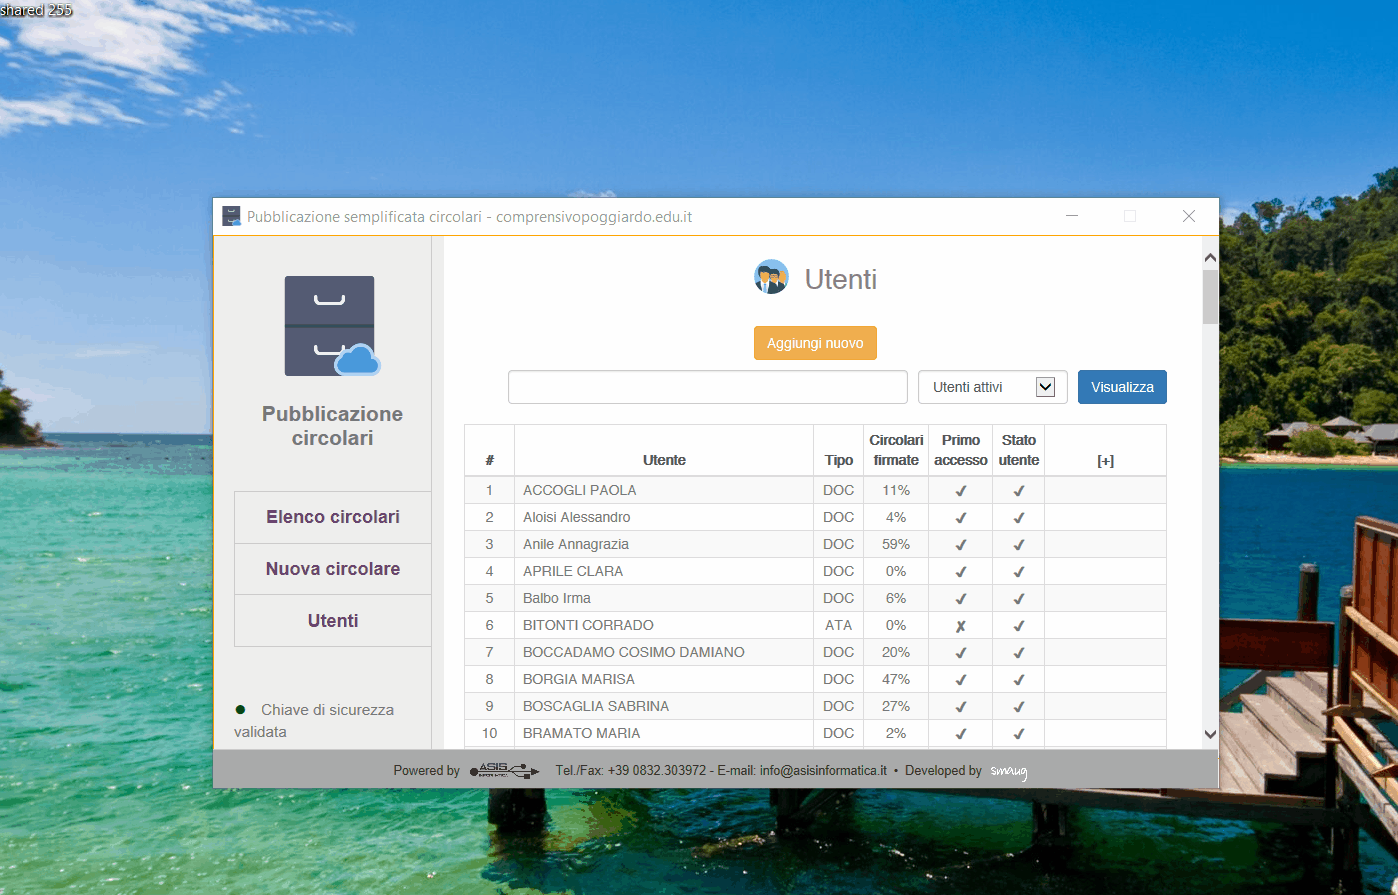Click Circolari firmate column header
1398x895 pixels.
(896, 450)
